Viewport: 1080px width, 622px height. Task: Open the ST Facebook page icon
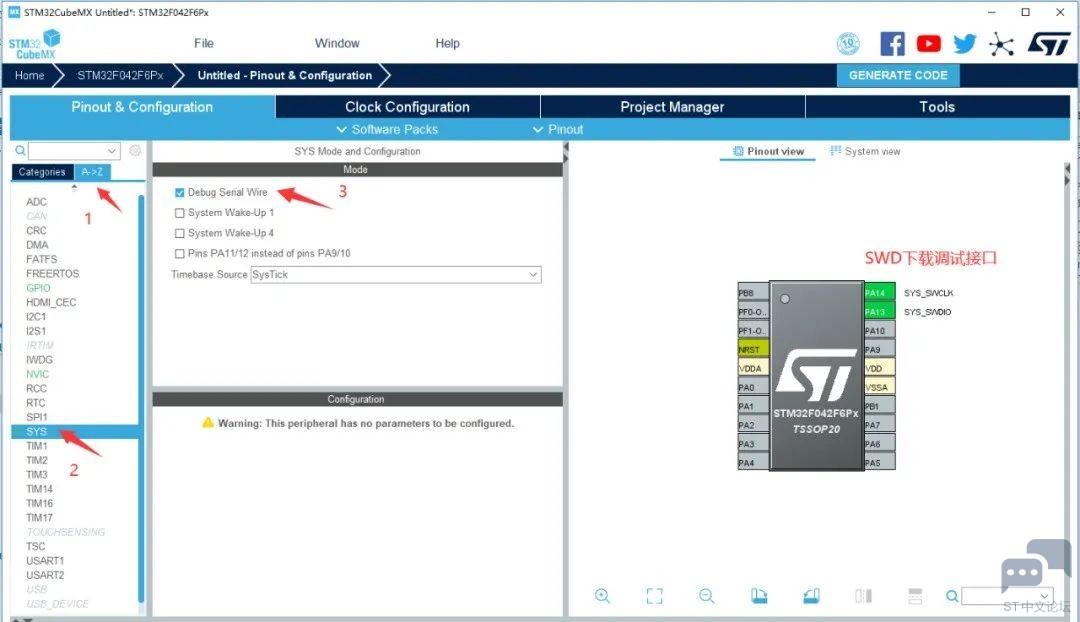coord(892,44)
